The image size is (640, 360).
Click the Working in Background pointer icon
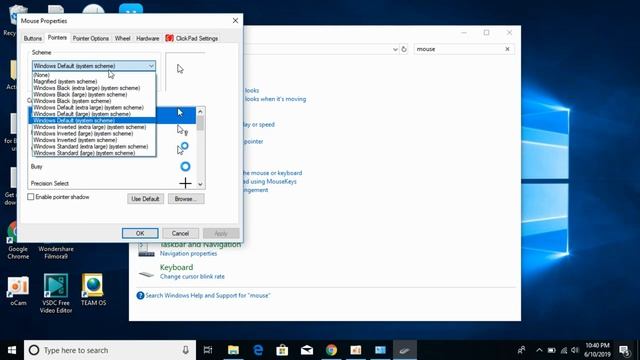182,148
